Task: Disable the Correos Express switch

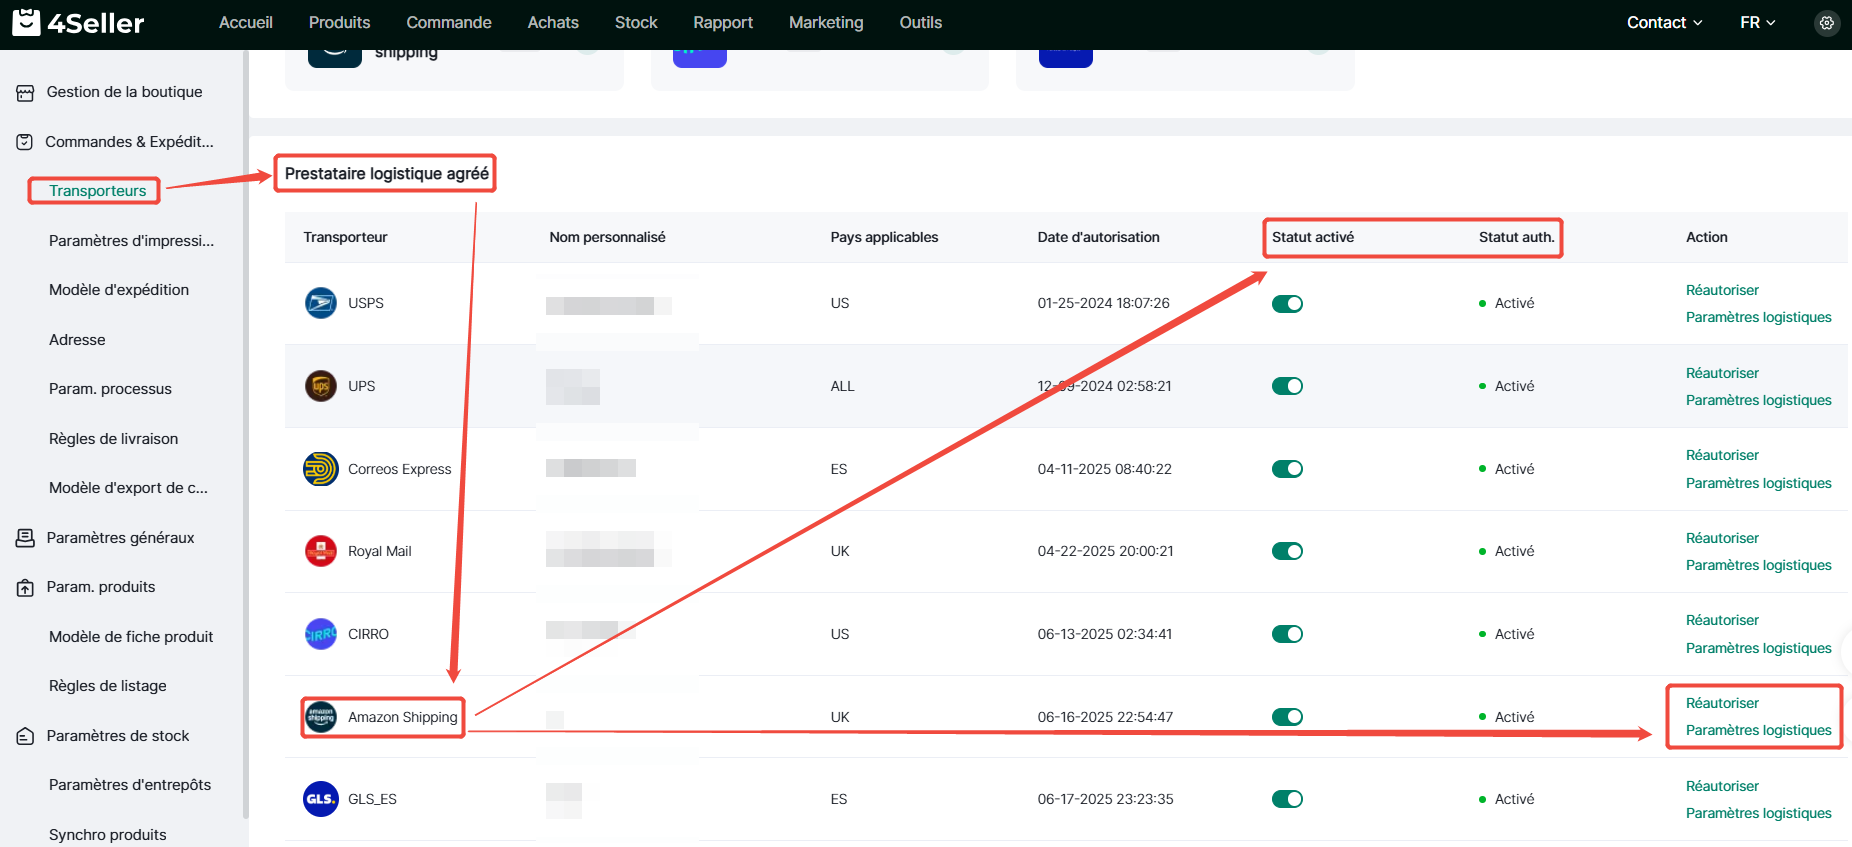Action: (x=1287, y=469)
